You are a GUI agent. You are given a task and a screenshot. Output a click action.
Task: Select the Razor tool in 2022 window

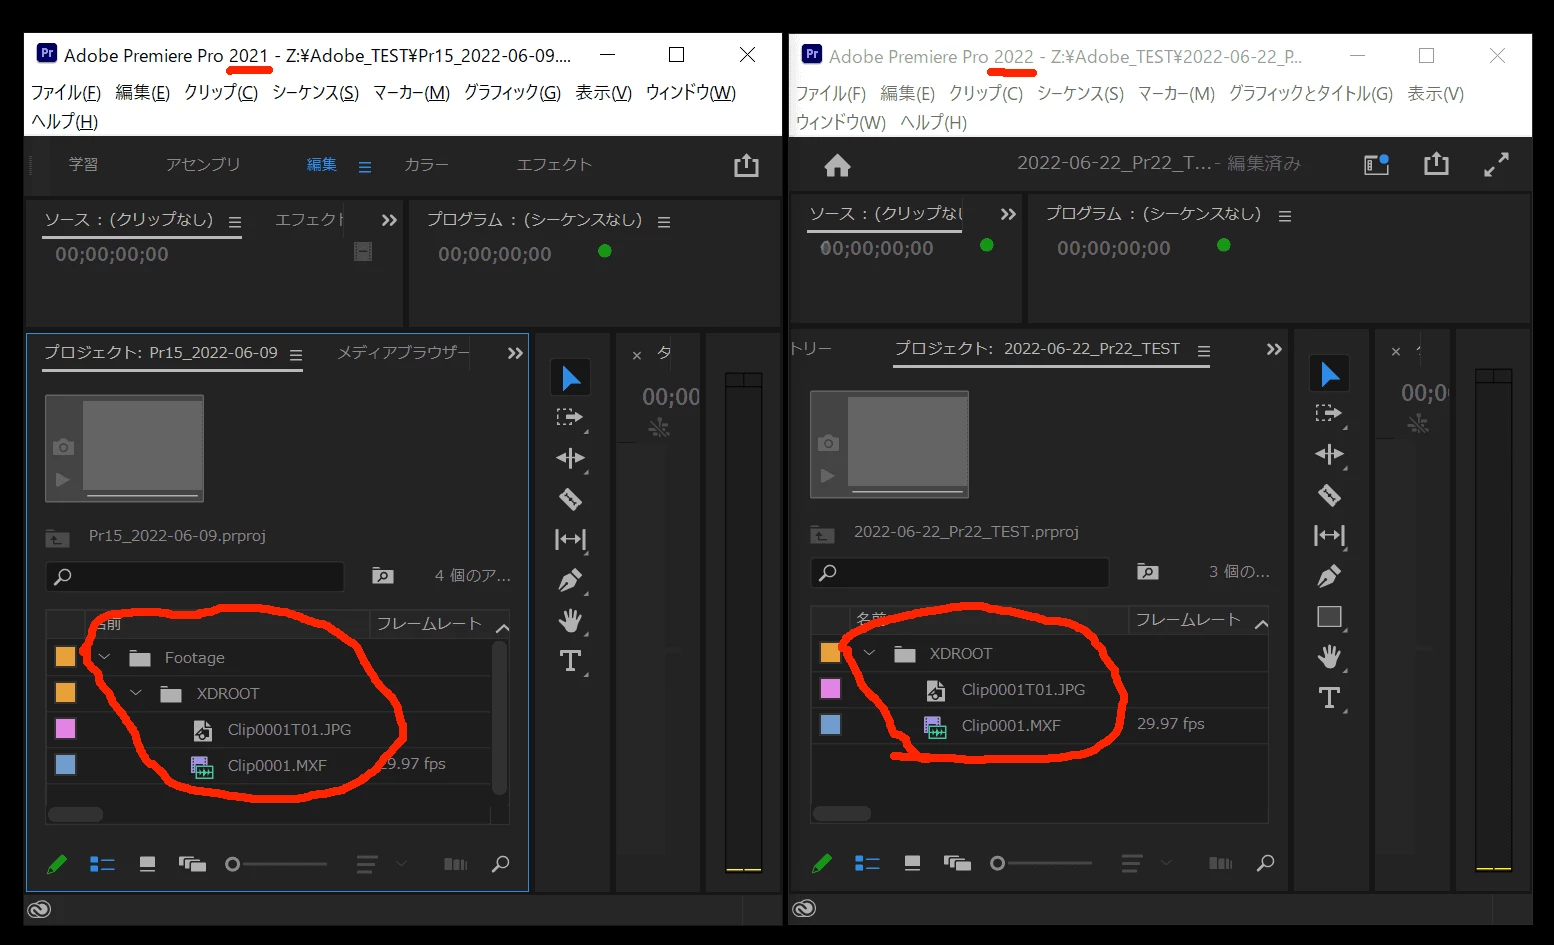1329,495
